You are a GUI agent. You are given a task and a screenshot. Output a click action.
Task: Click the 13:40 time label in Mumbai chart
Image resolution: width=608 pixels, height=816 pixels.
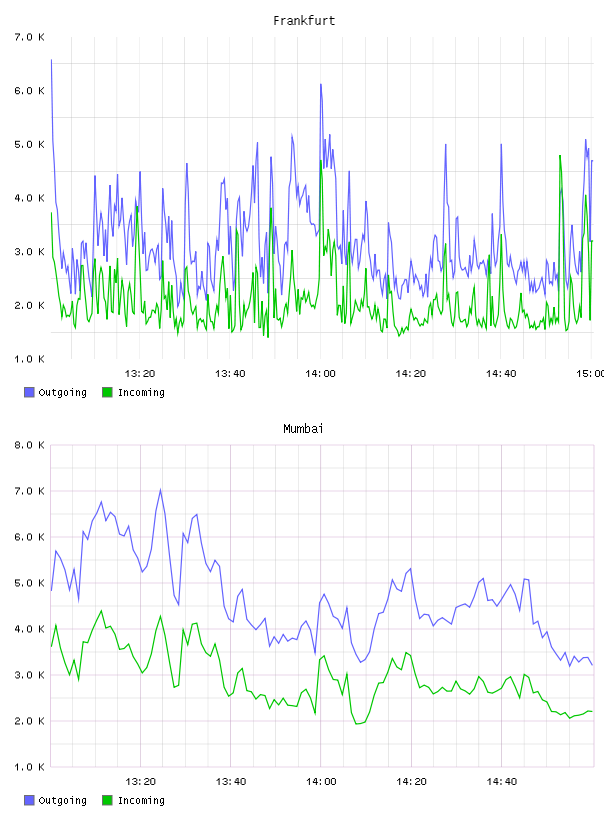coord(231,782)
